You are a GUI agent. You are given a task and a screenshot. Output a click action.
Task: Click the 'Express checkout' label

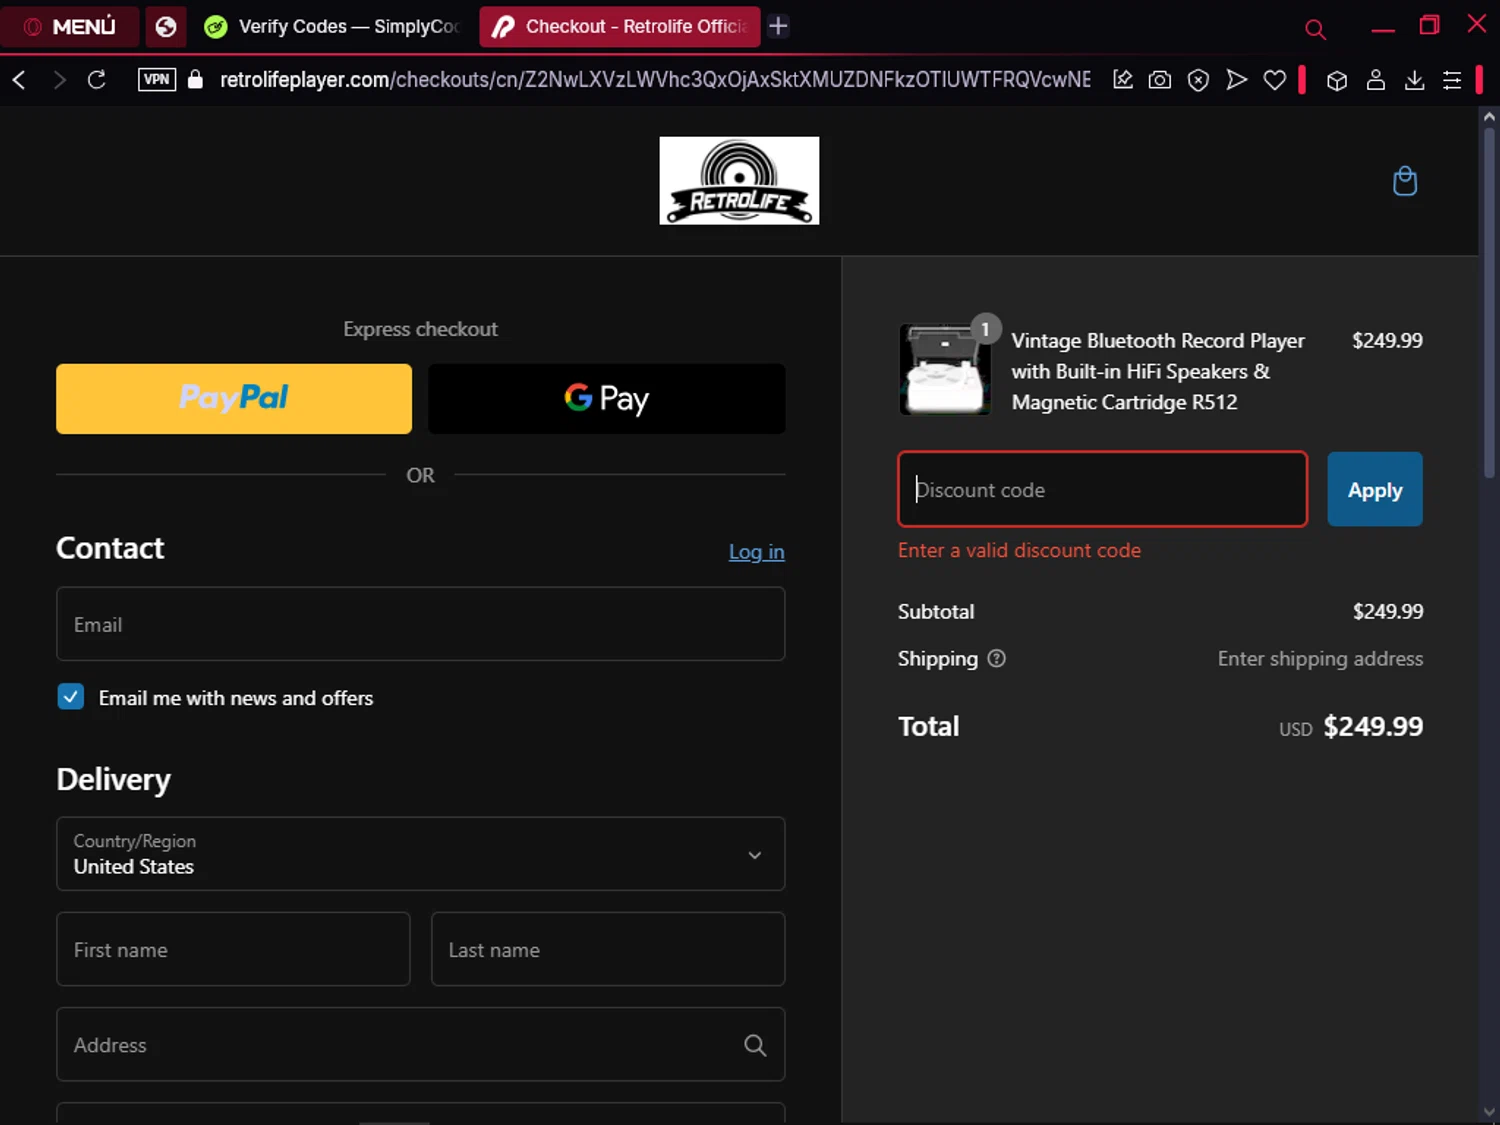point(420,329)
